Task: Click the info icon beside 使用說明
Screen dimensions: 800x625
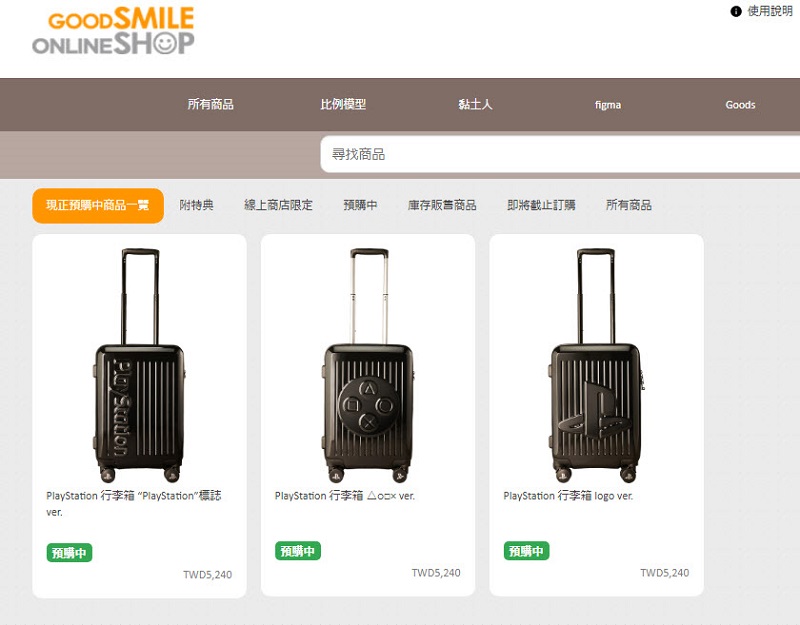Action: 736,11
